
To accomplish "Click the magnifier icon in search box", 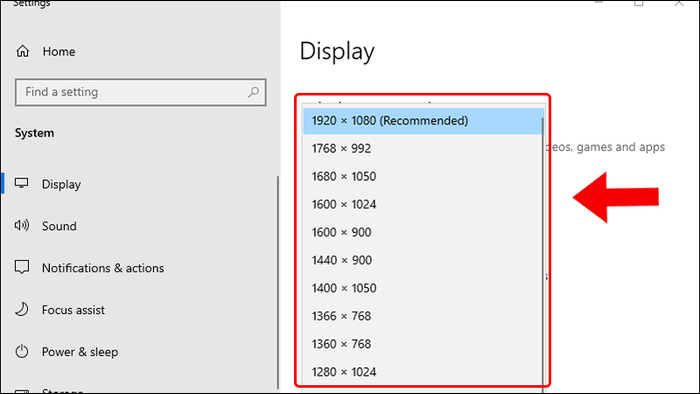I will (x=253, y=92).
